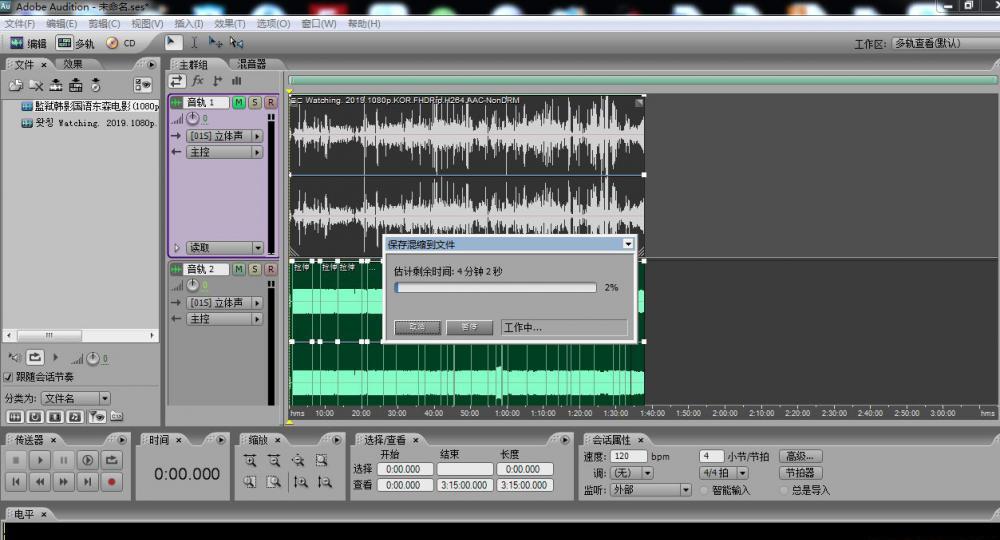Select the Scrub tool in toolbar
1000x540 pixels.
[237, 42]
